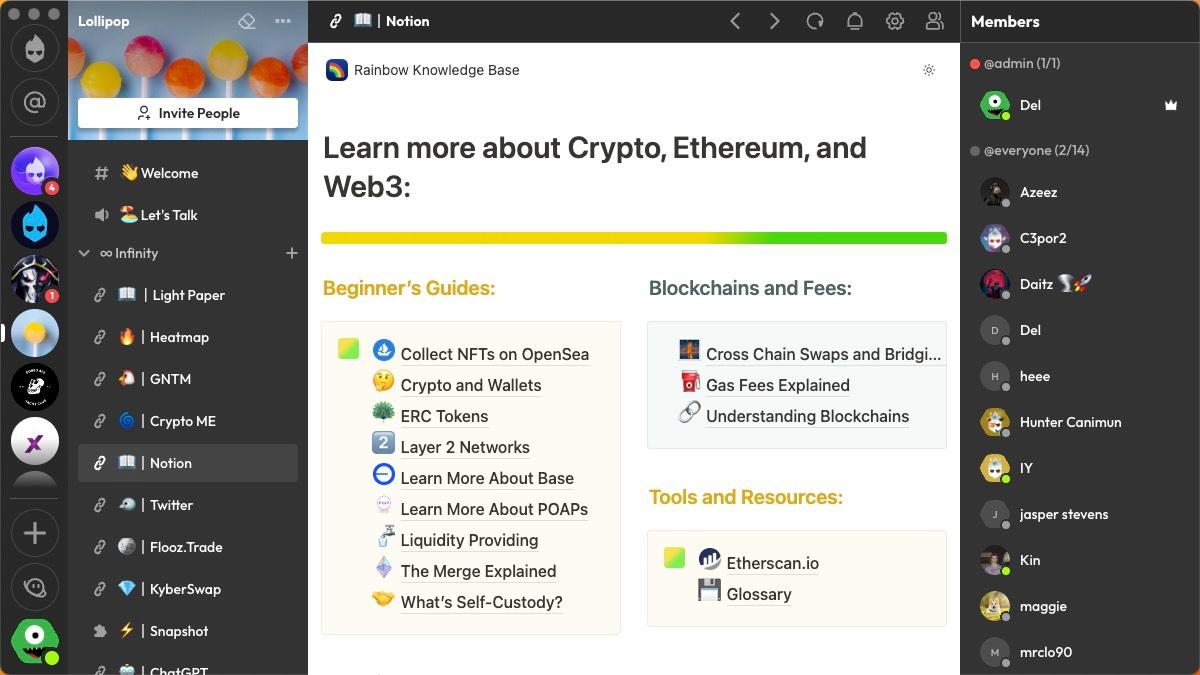
Task: Select the yellow lollipop server icon
Action: (x=35, y=333)
